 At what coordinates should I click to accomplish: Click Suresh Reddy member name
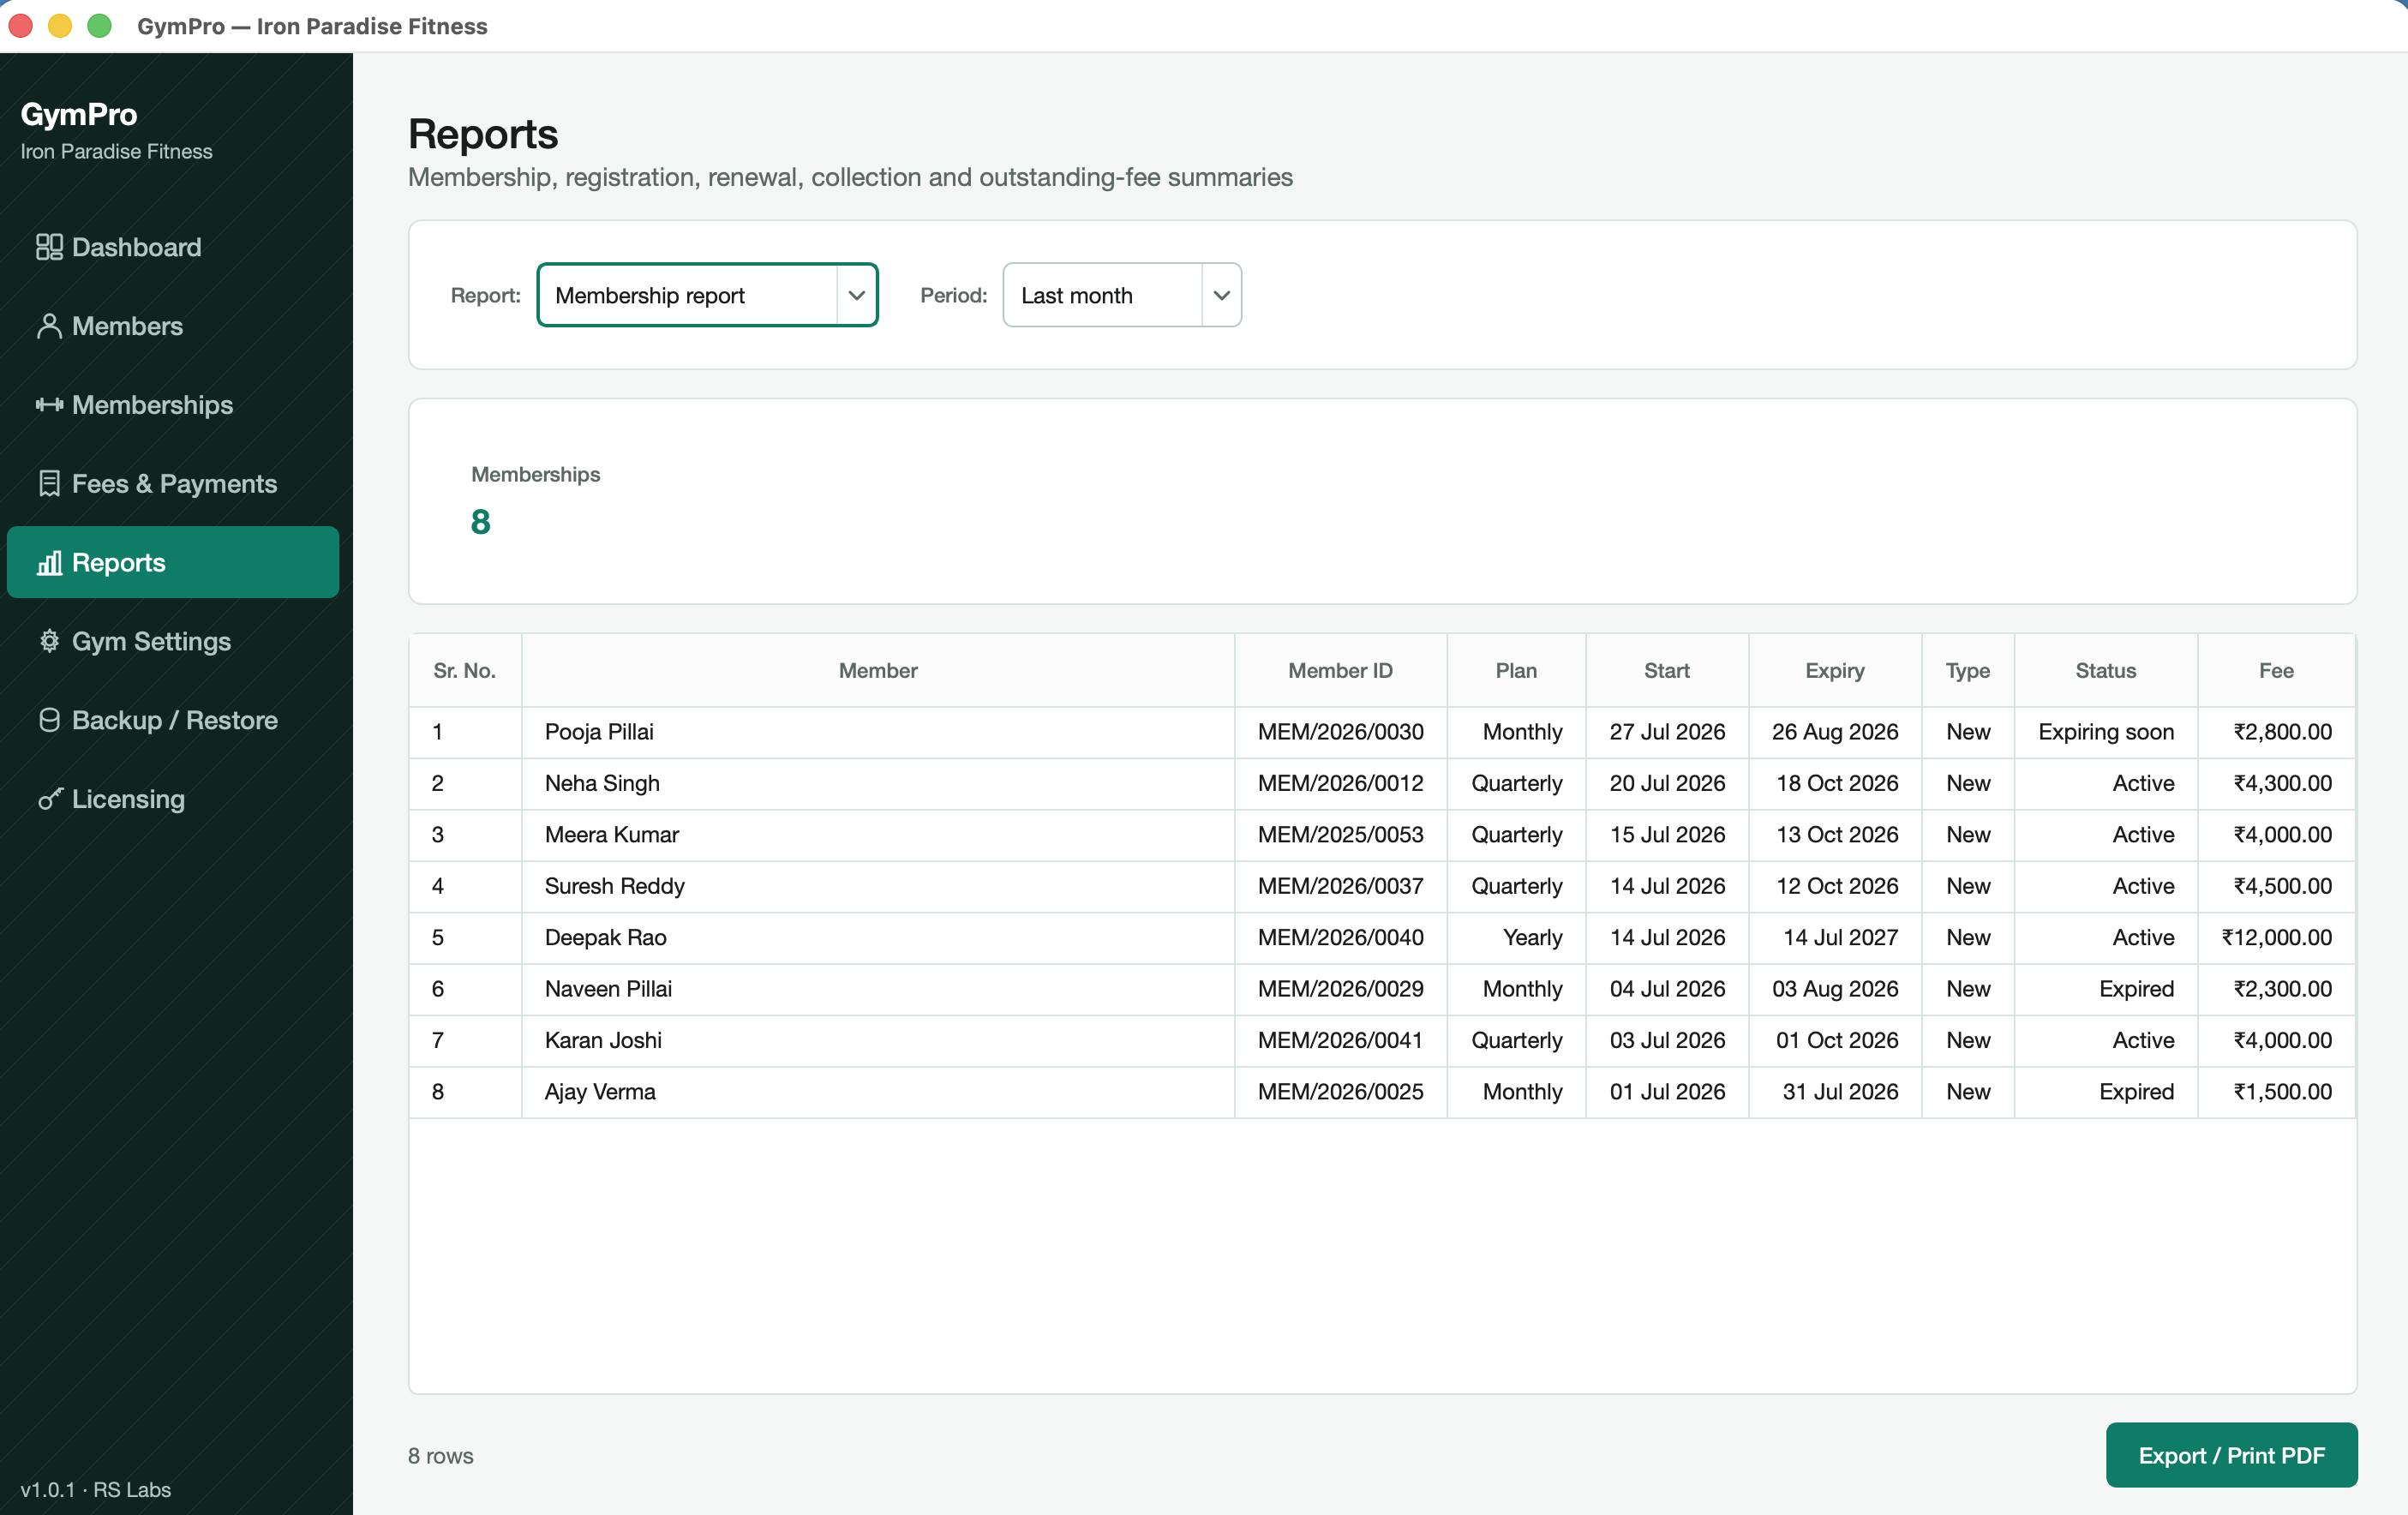click(615, 886)
